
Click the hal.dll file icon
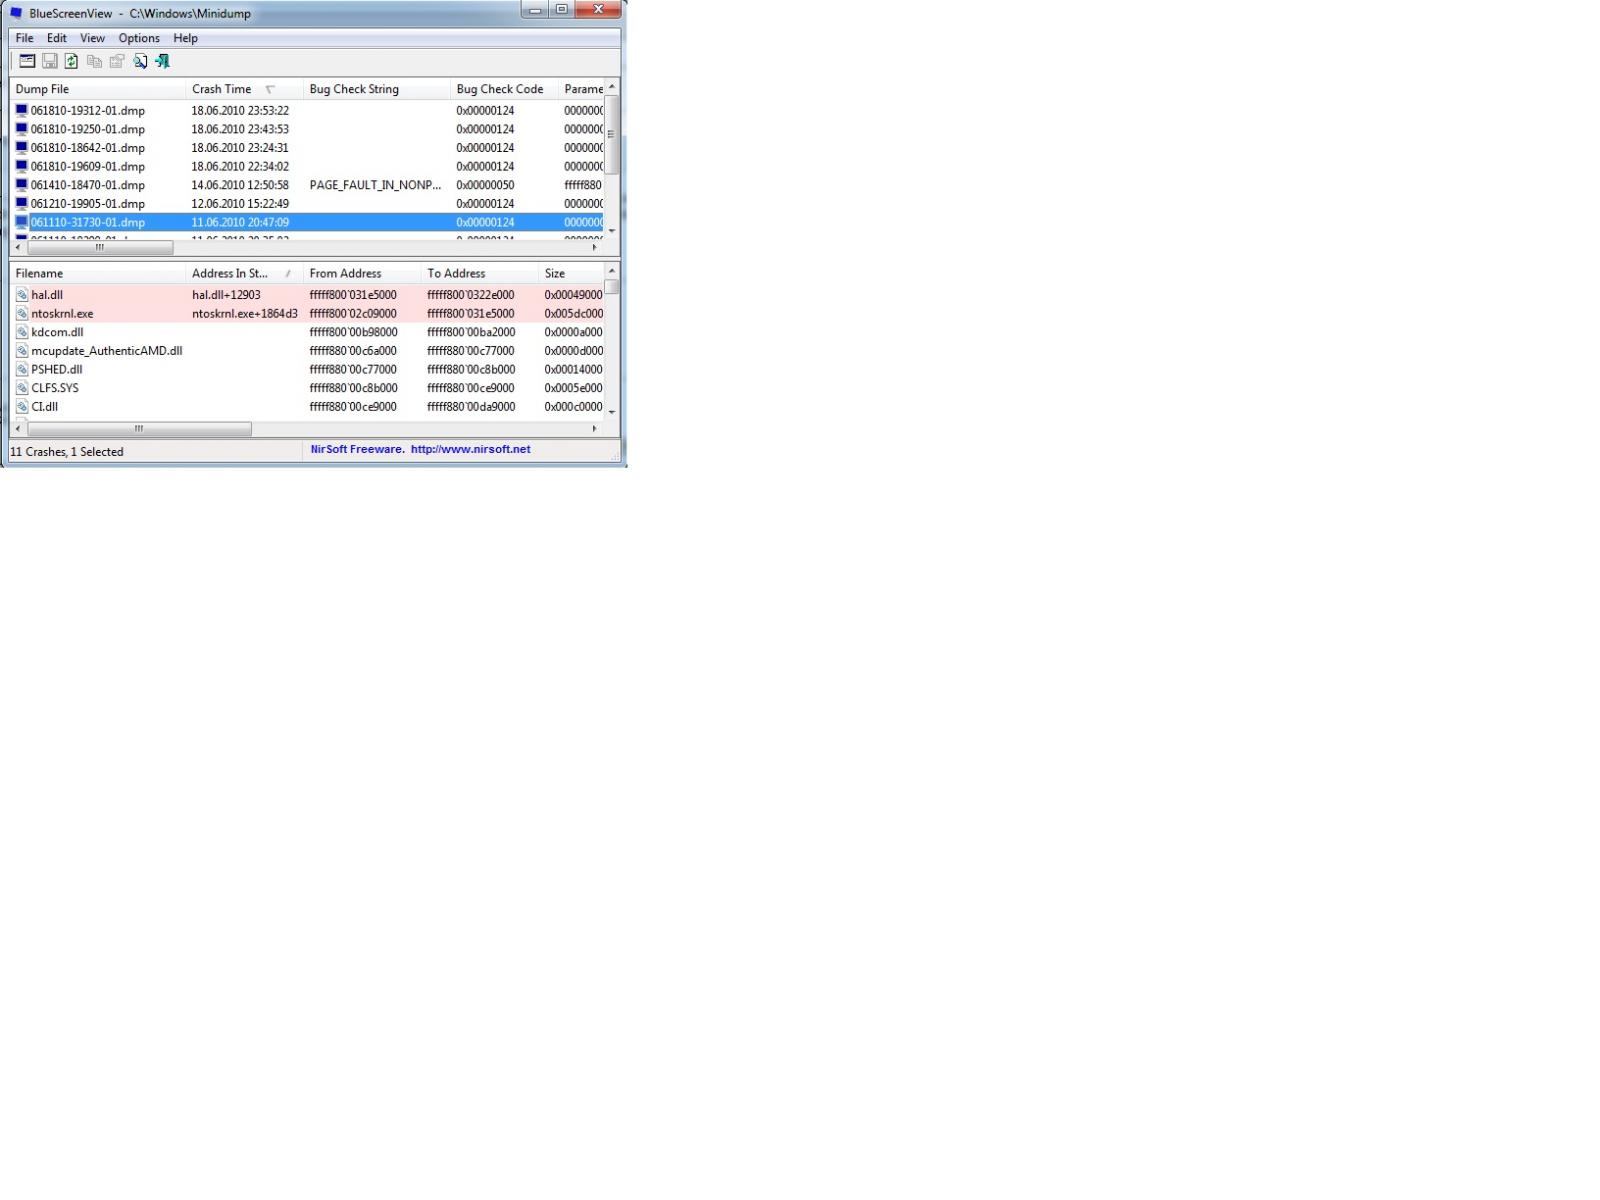(22, 295)
